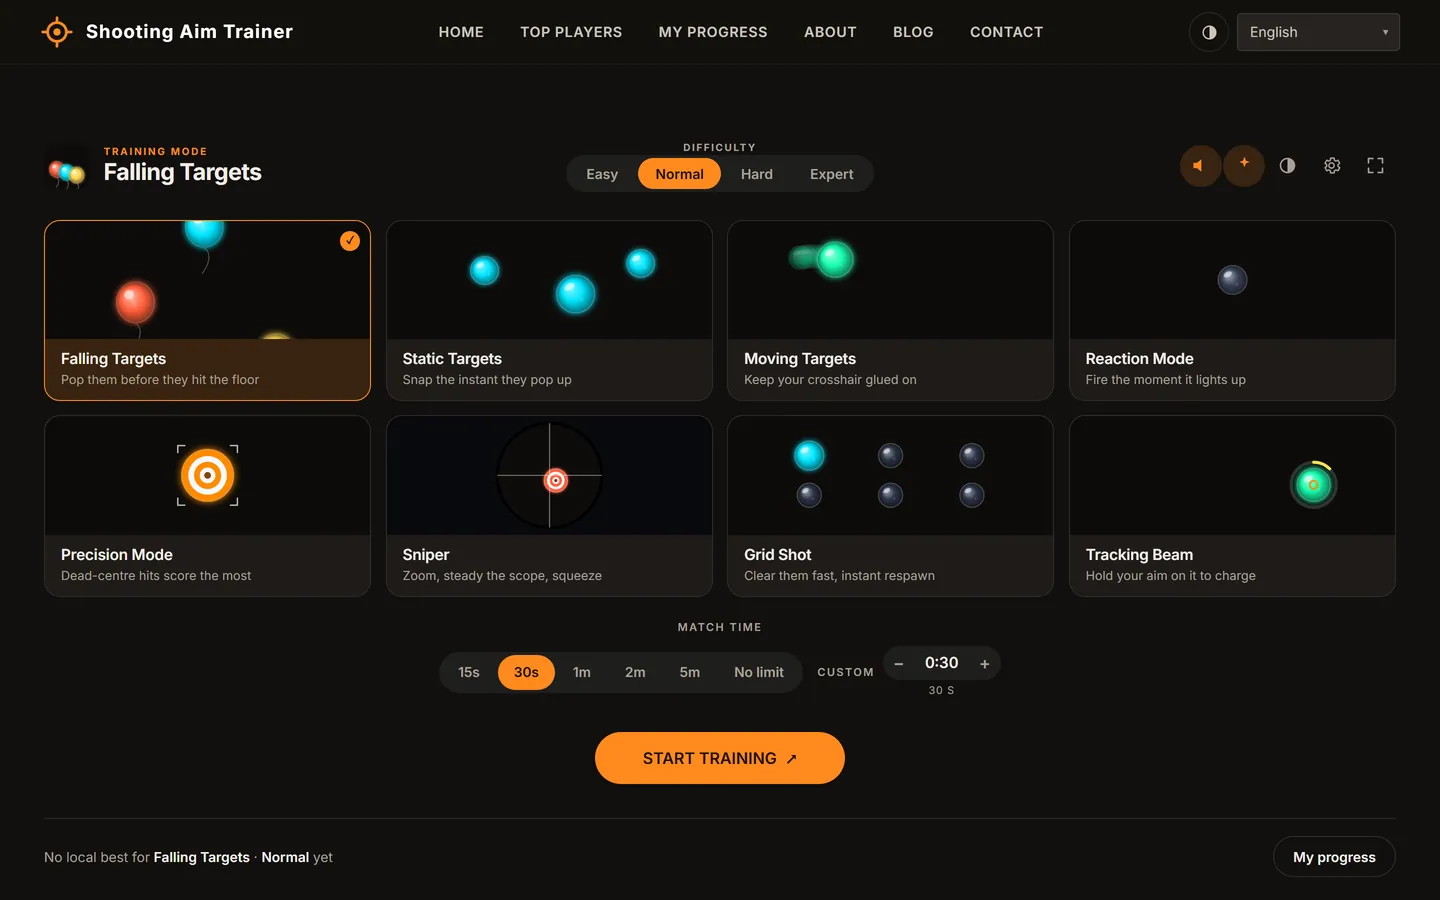Click the green orb in Tracking Beam card
The image size is (1440, 900).
tap(1313, 485)
